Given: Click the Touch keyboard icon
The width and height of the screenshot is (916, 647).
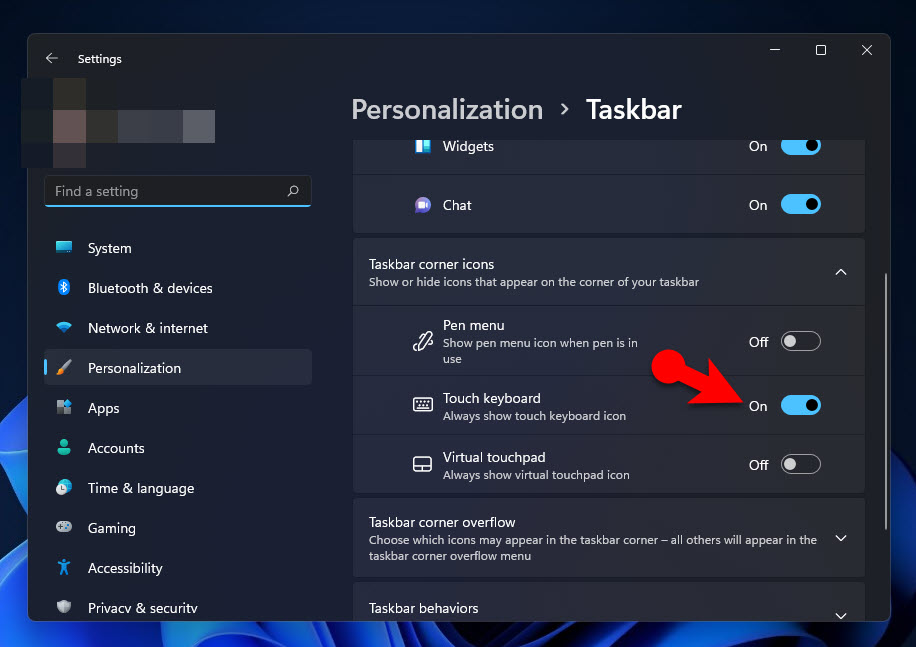Looking at the screenshot, I should pos(422,404).
